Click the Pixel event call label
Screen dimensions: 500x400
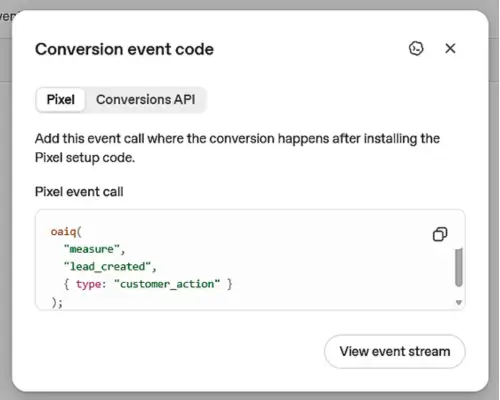(79, 192)
